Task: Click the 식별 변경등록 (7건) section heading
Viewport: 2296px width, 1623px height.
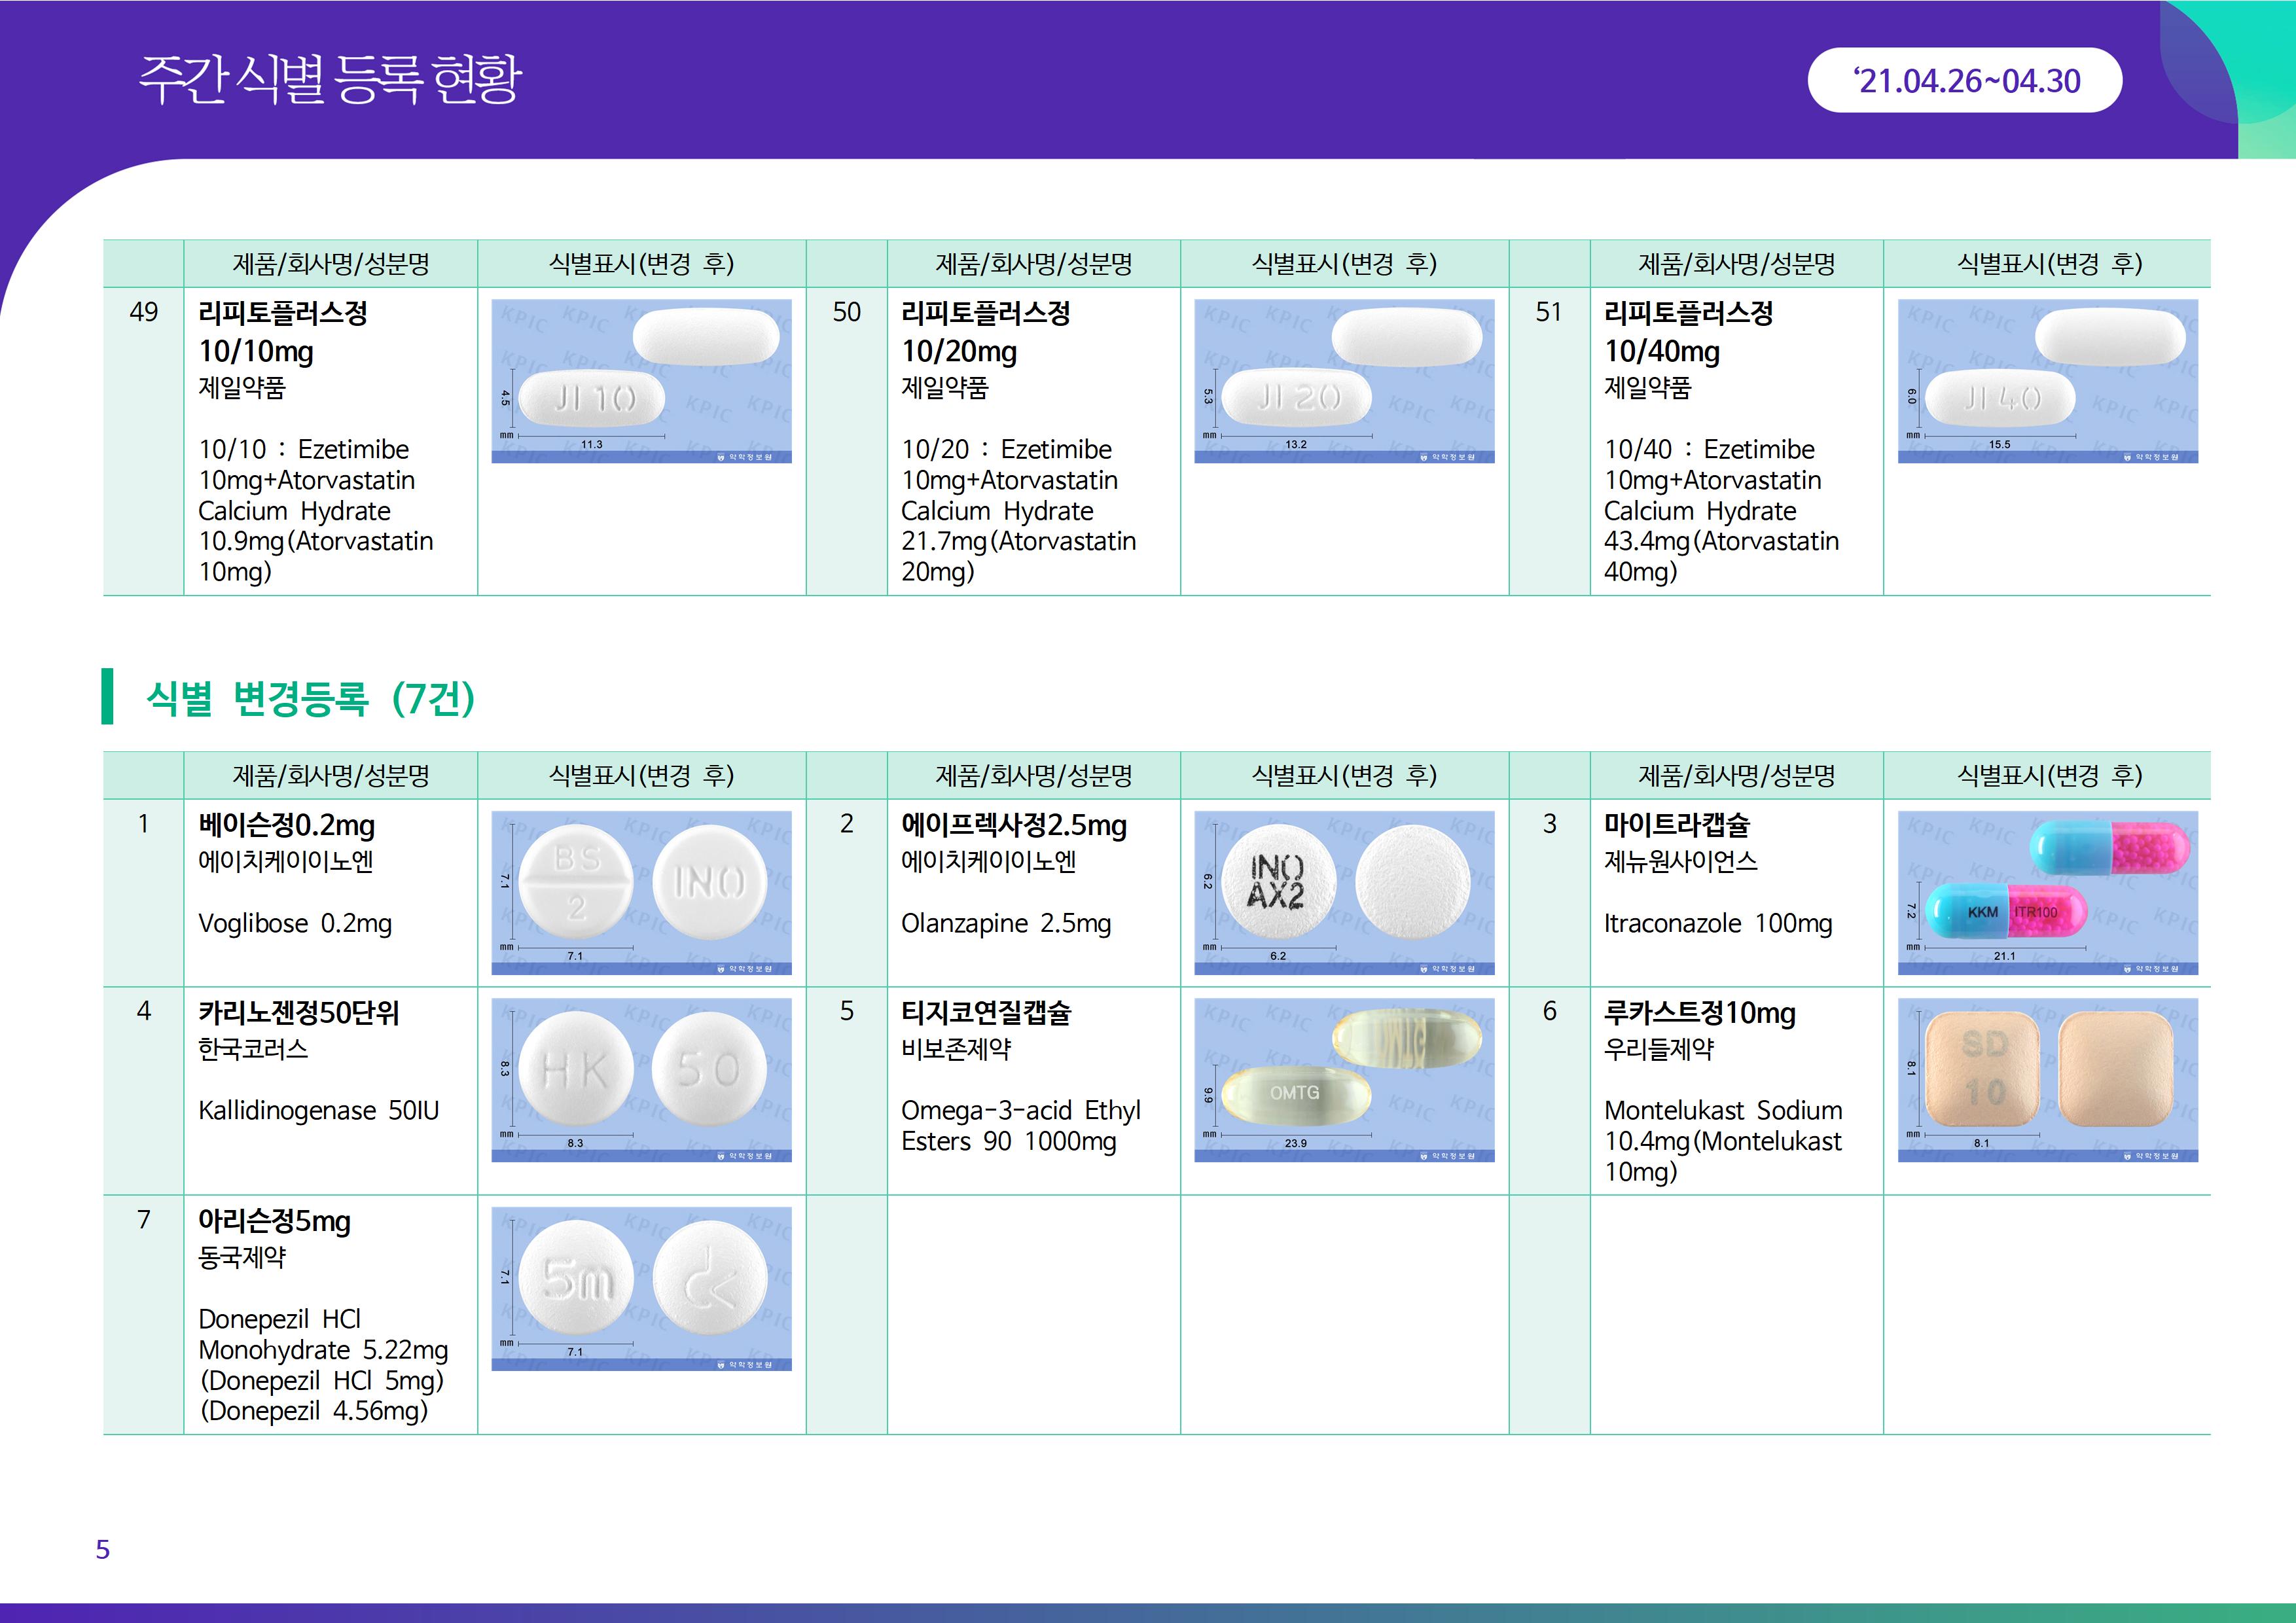Action: pos(310,698)
